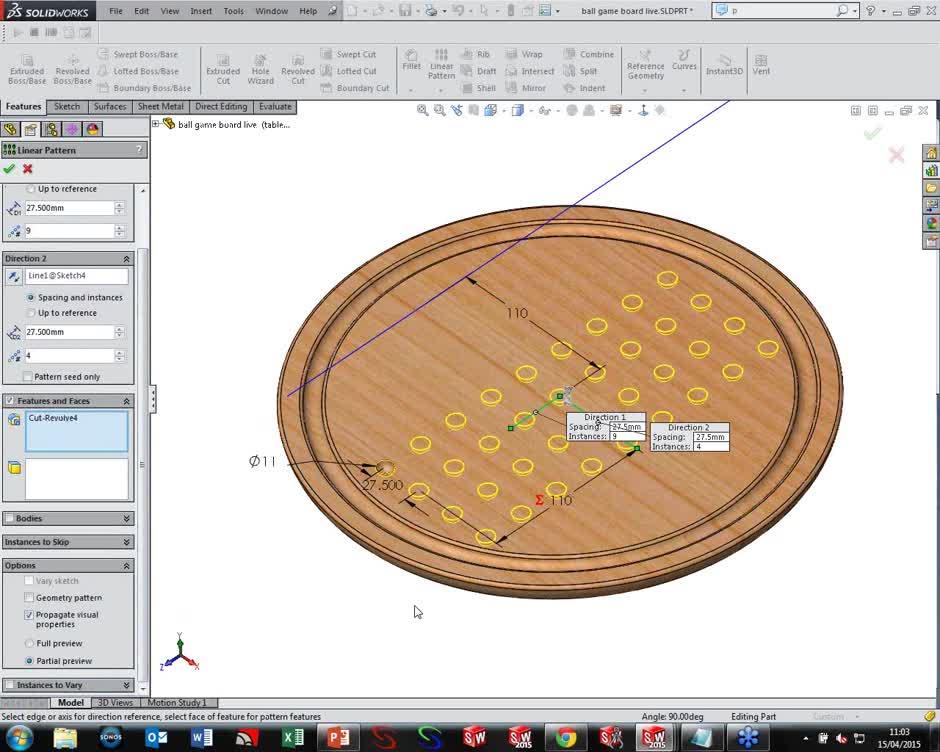
Task: Click the green OK checkmark in Linear Pattern
Action: 9,169
